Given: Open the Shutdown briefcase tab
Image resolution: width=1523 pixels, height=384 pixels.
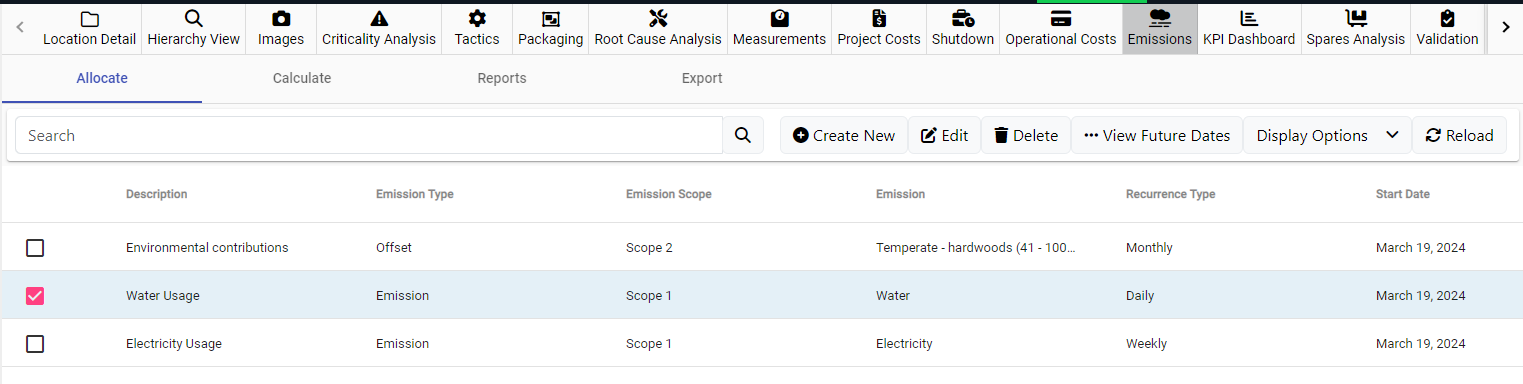Looking at the screenshot, I should tap(963, 28).
